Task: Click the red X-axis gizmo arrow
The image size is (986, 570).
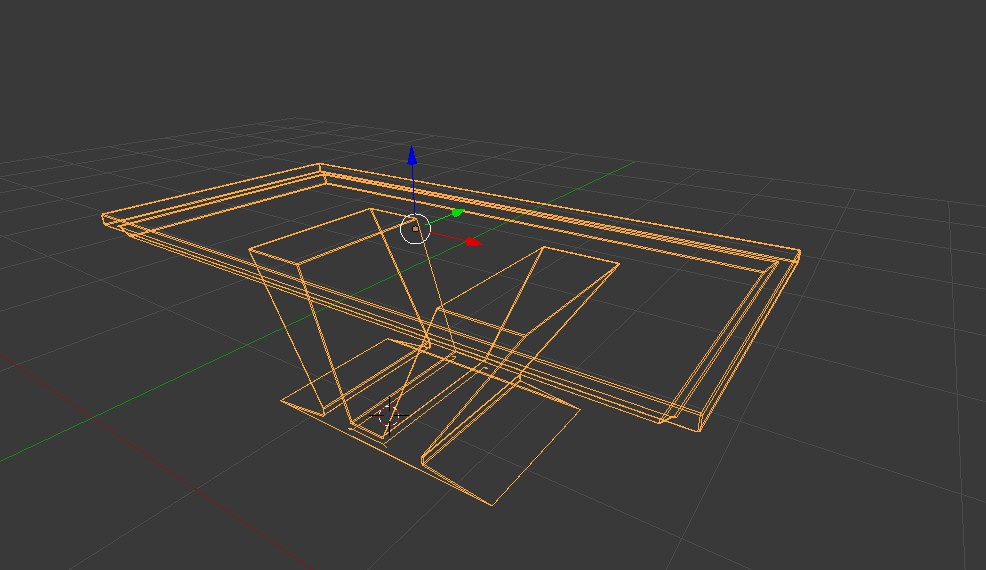Action: click(474, 242)
